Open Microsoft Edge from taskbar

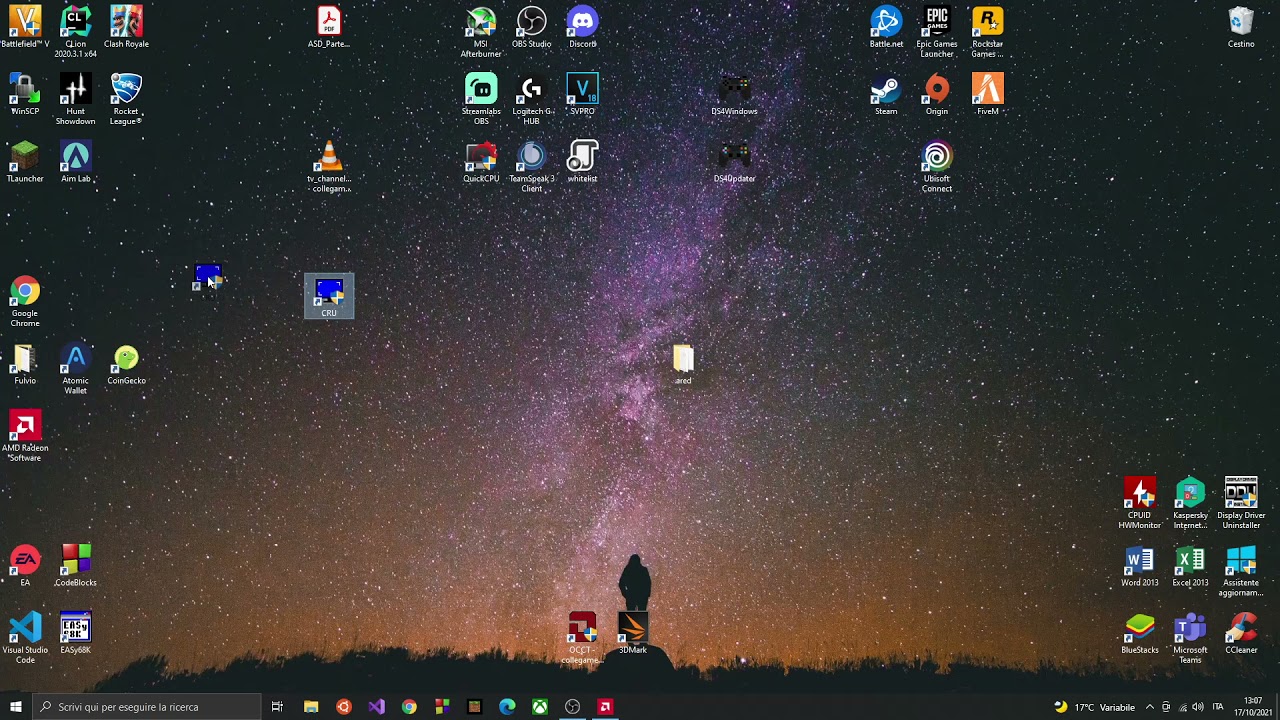tap(507, 707)
